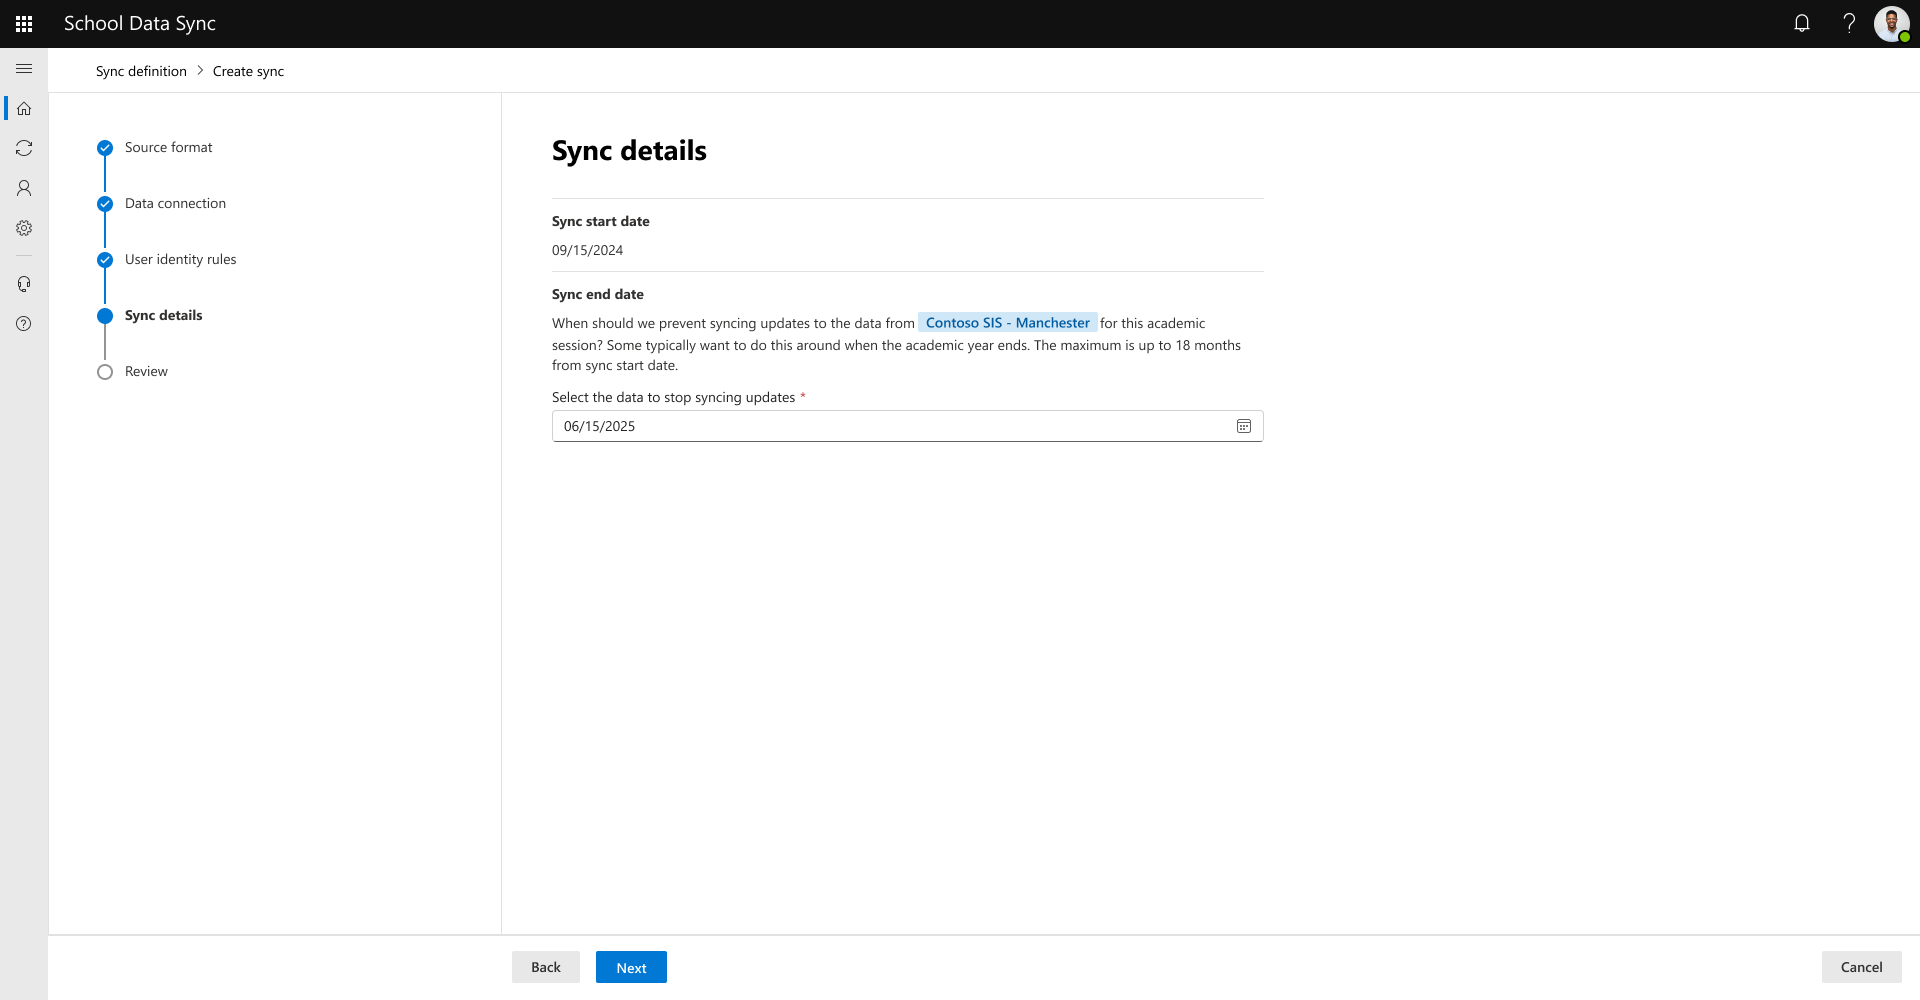Select the Source format step label
The image size is (1920, 1000).
[x=168, y=147]
